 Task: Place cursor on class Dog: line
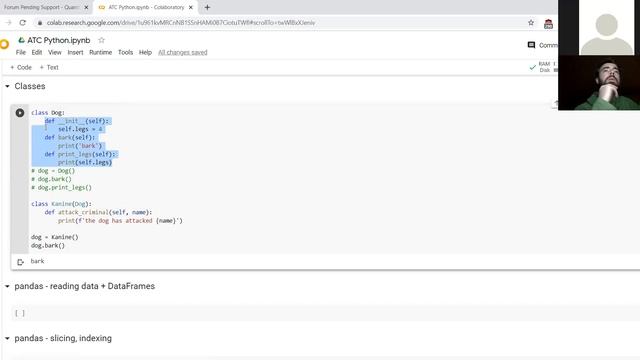(x=48, y=113)
